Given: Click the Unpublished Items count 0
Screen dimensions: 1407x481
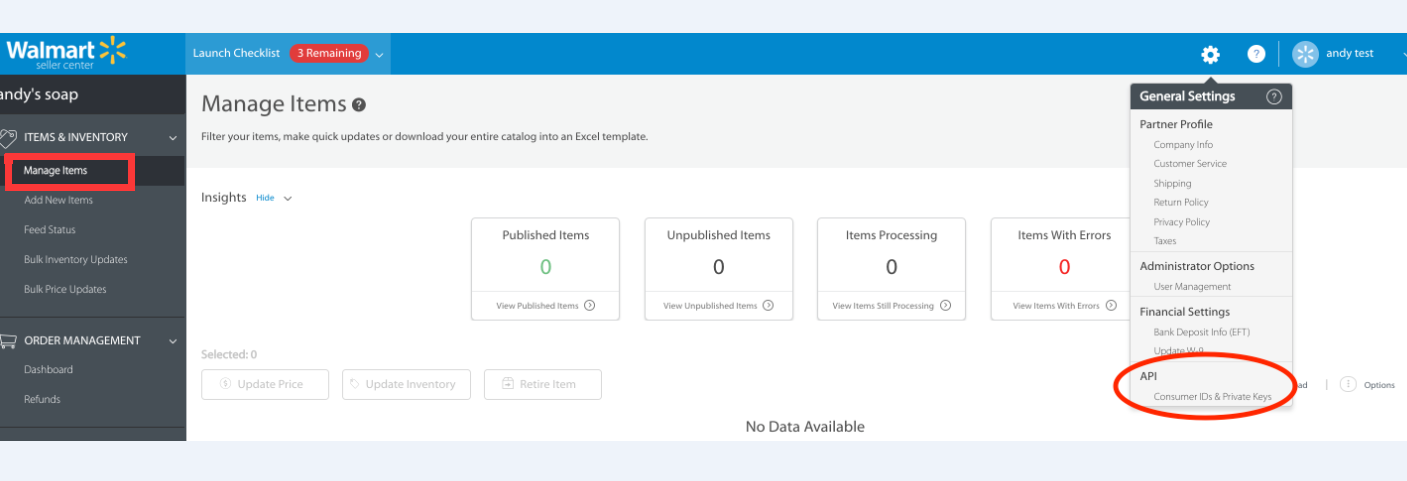Looking at the screenshot, I should pos(719,267).
